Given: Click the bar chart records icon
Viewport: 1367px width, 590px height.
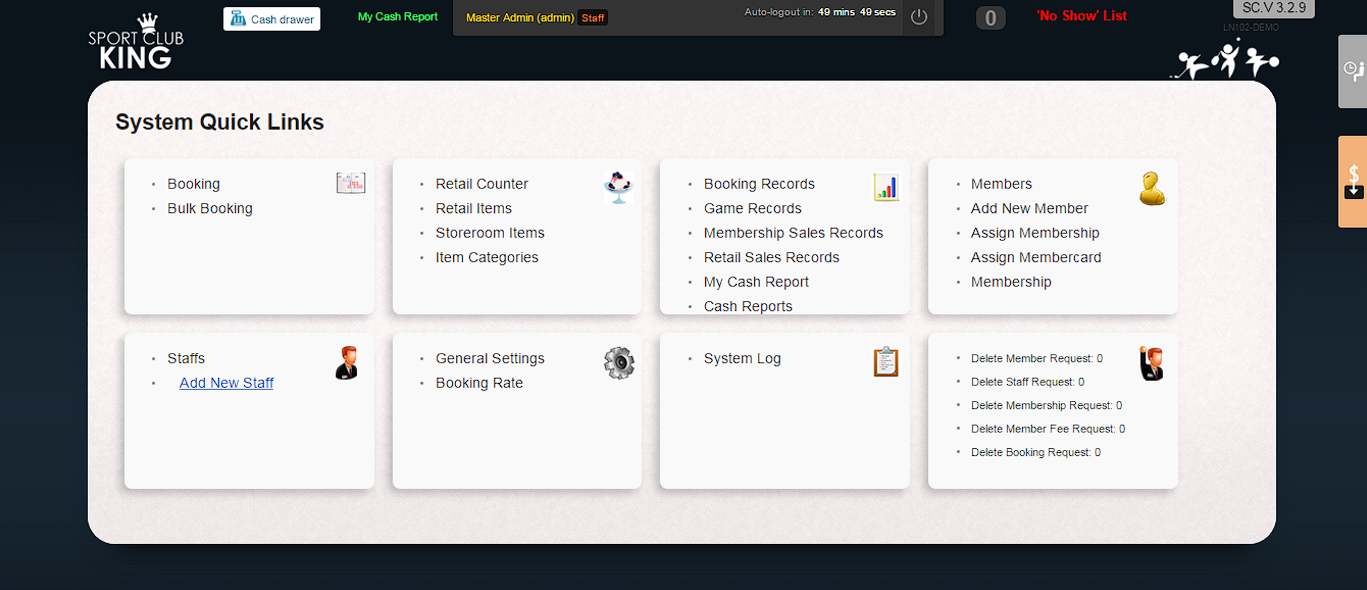Looking at the screenshot, I should point(886,187).
